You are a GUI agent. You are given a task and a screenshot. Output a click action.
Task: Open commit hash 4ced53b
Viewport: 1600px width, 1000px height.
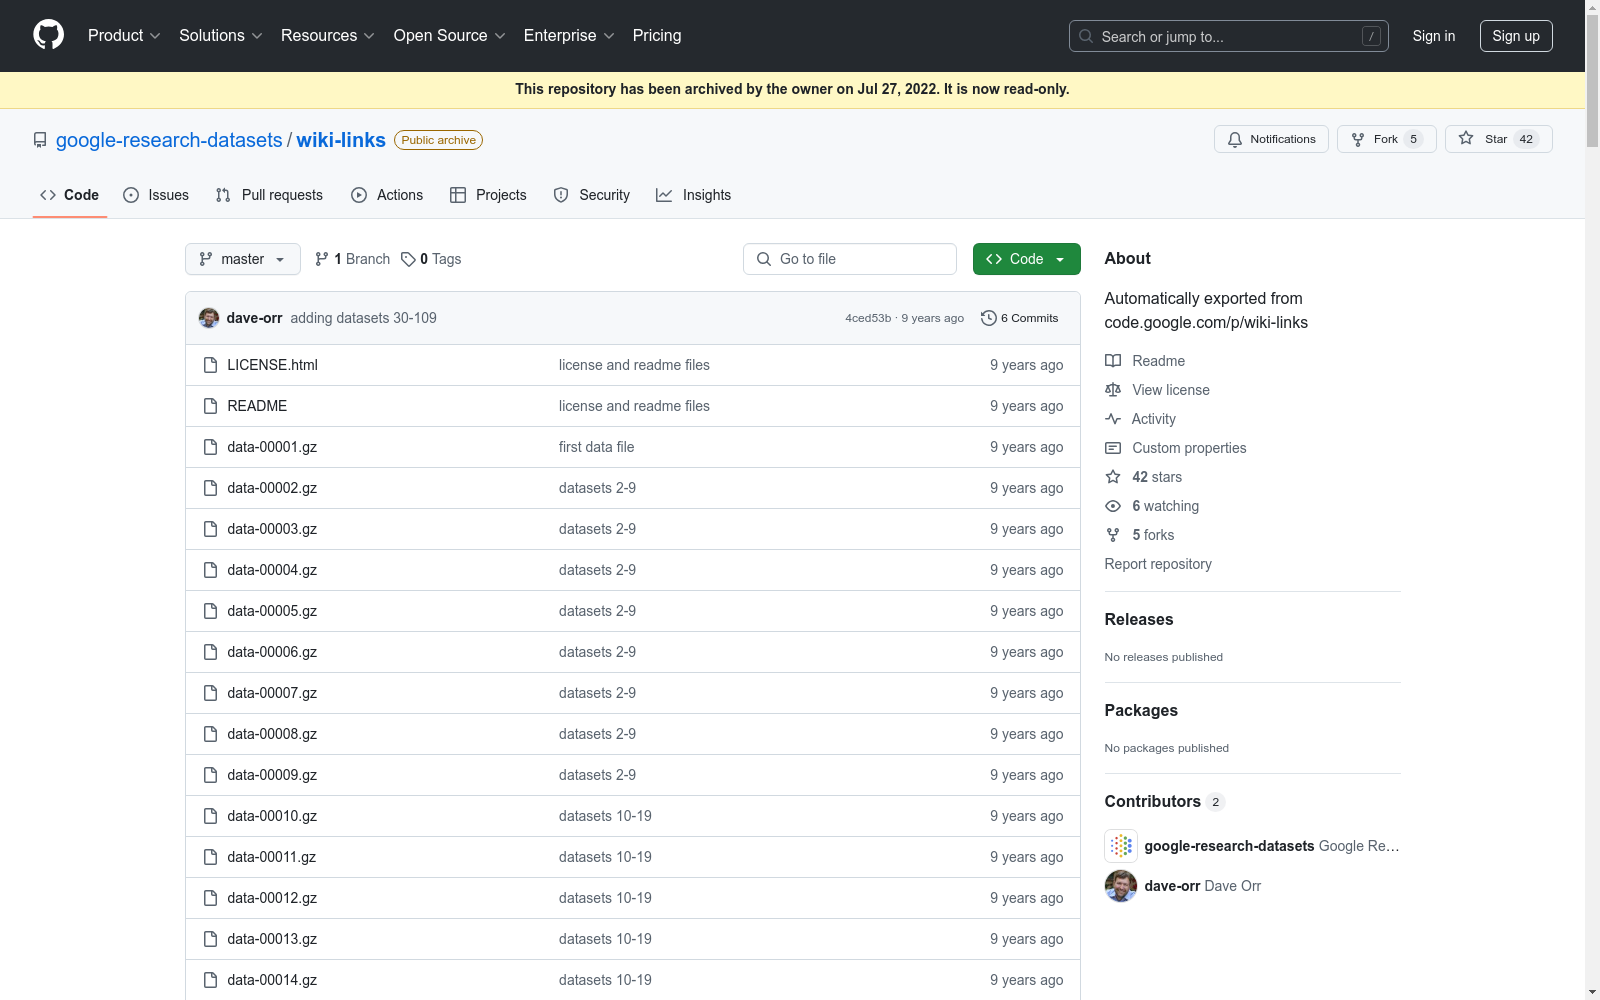[x=868, y=318]
